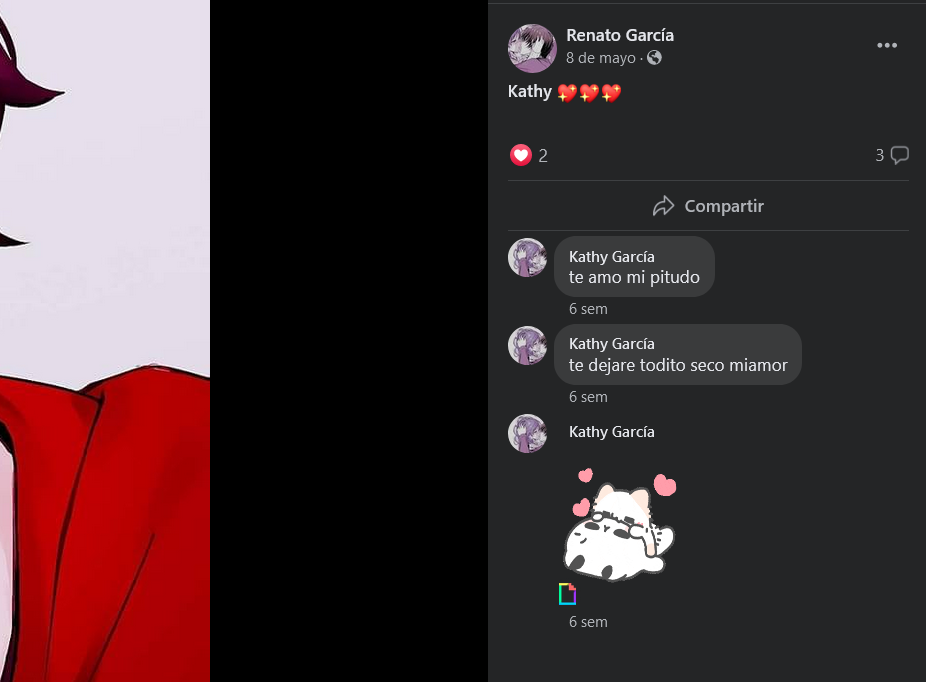The image size is (926, 682).
Task: Click the globe public audience icon
Action: [x=654, y=57]
